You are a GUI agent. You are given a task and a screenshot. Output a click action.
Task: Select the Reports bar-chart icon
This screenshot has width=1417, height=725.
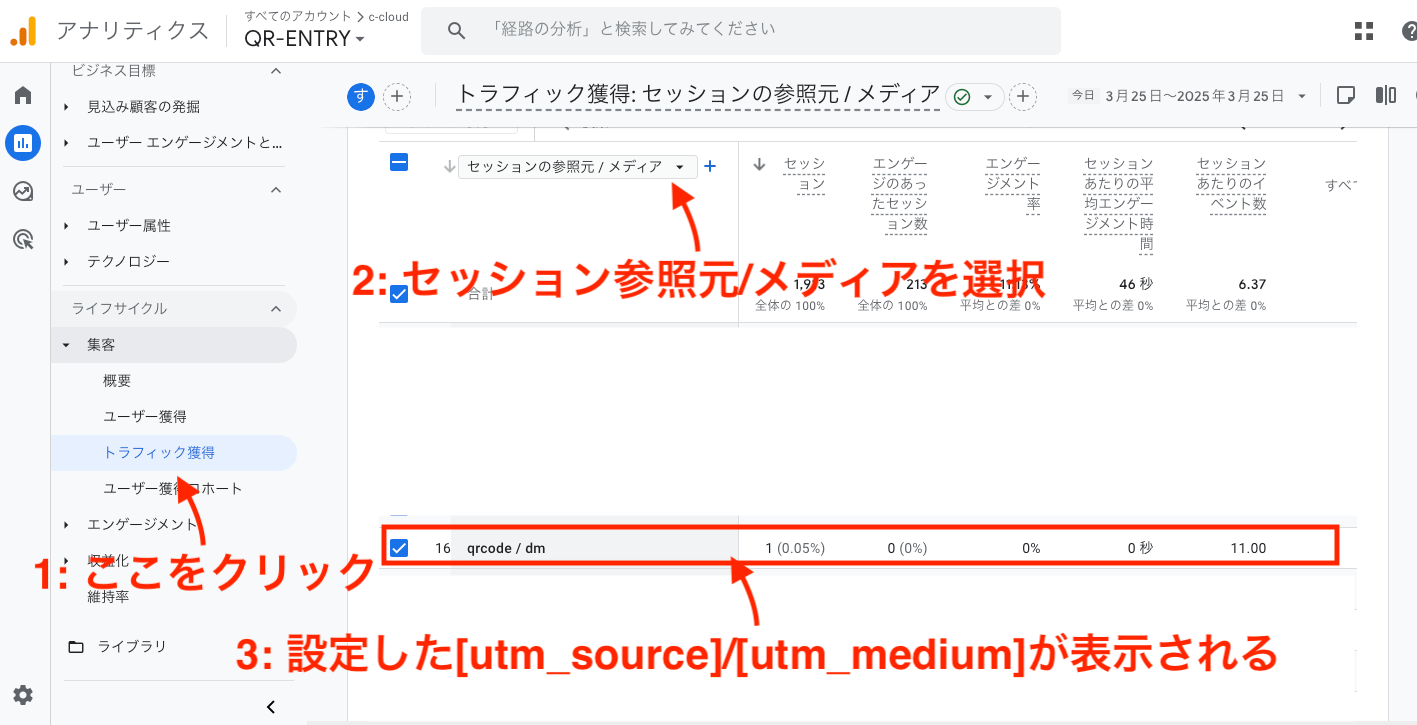pos(23,143)
